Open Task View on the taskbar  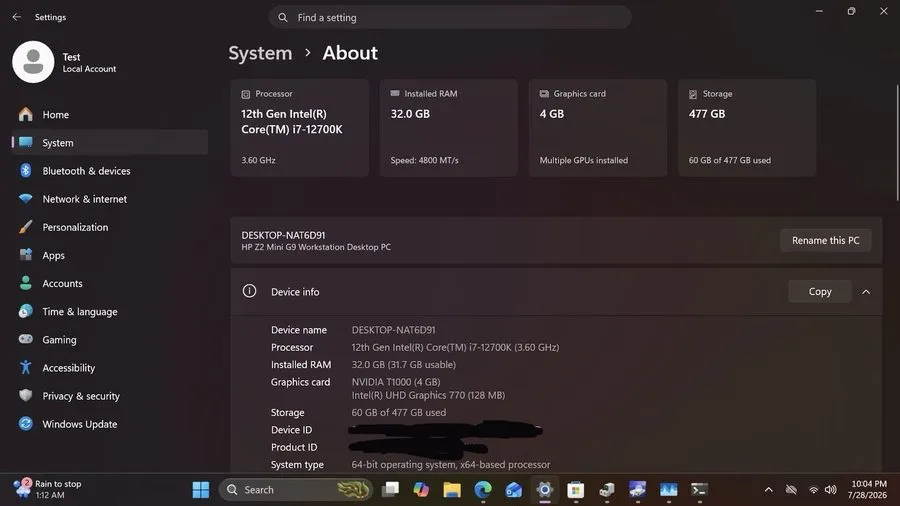(x=390, y=489)
